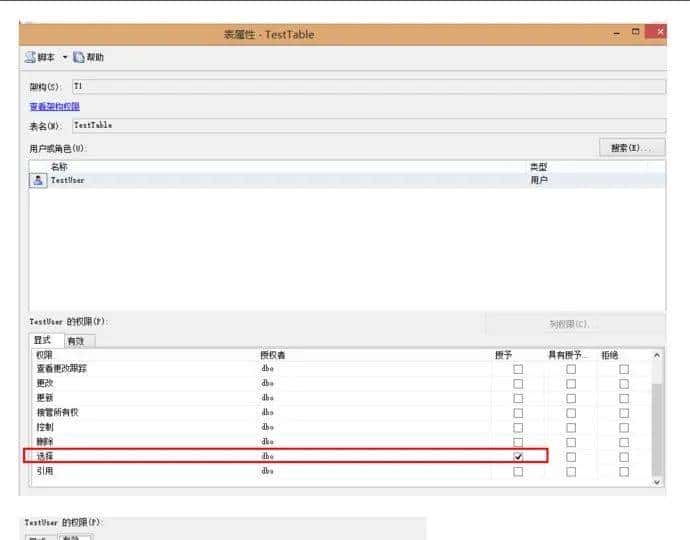Check 具有授予 for 选择 permission
Screen dimensions: 690x540
tap(571, 457)
